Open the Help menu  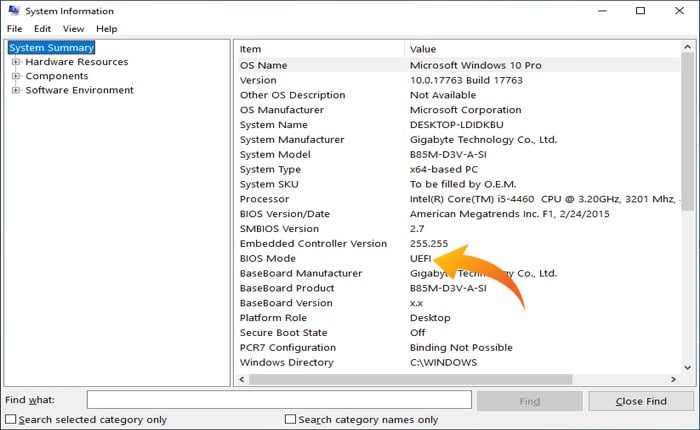click(x=106, y=29)
